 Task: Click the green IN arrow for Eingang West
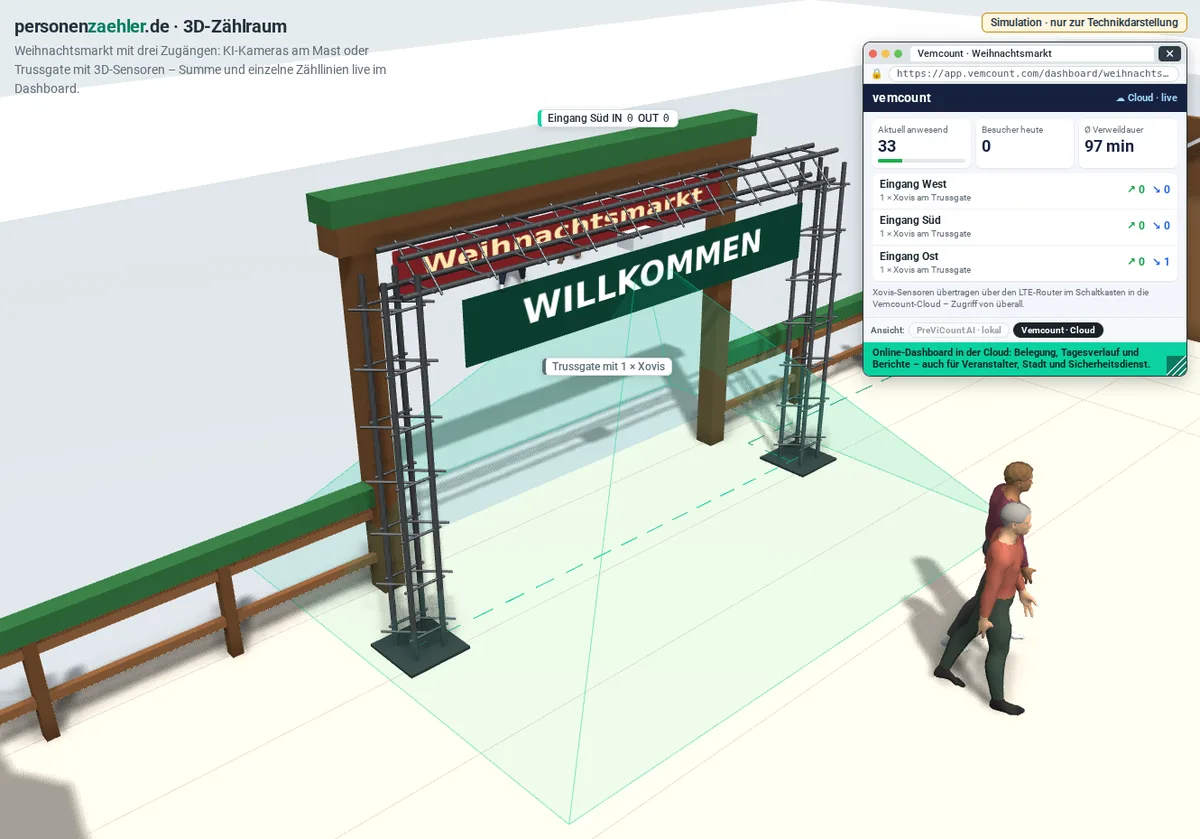1135,189
